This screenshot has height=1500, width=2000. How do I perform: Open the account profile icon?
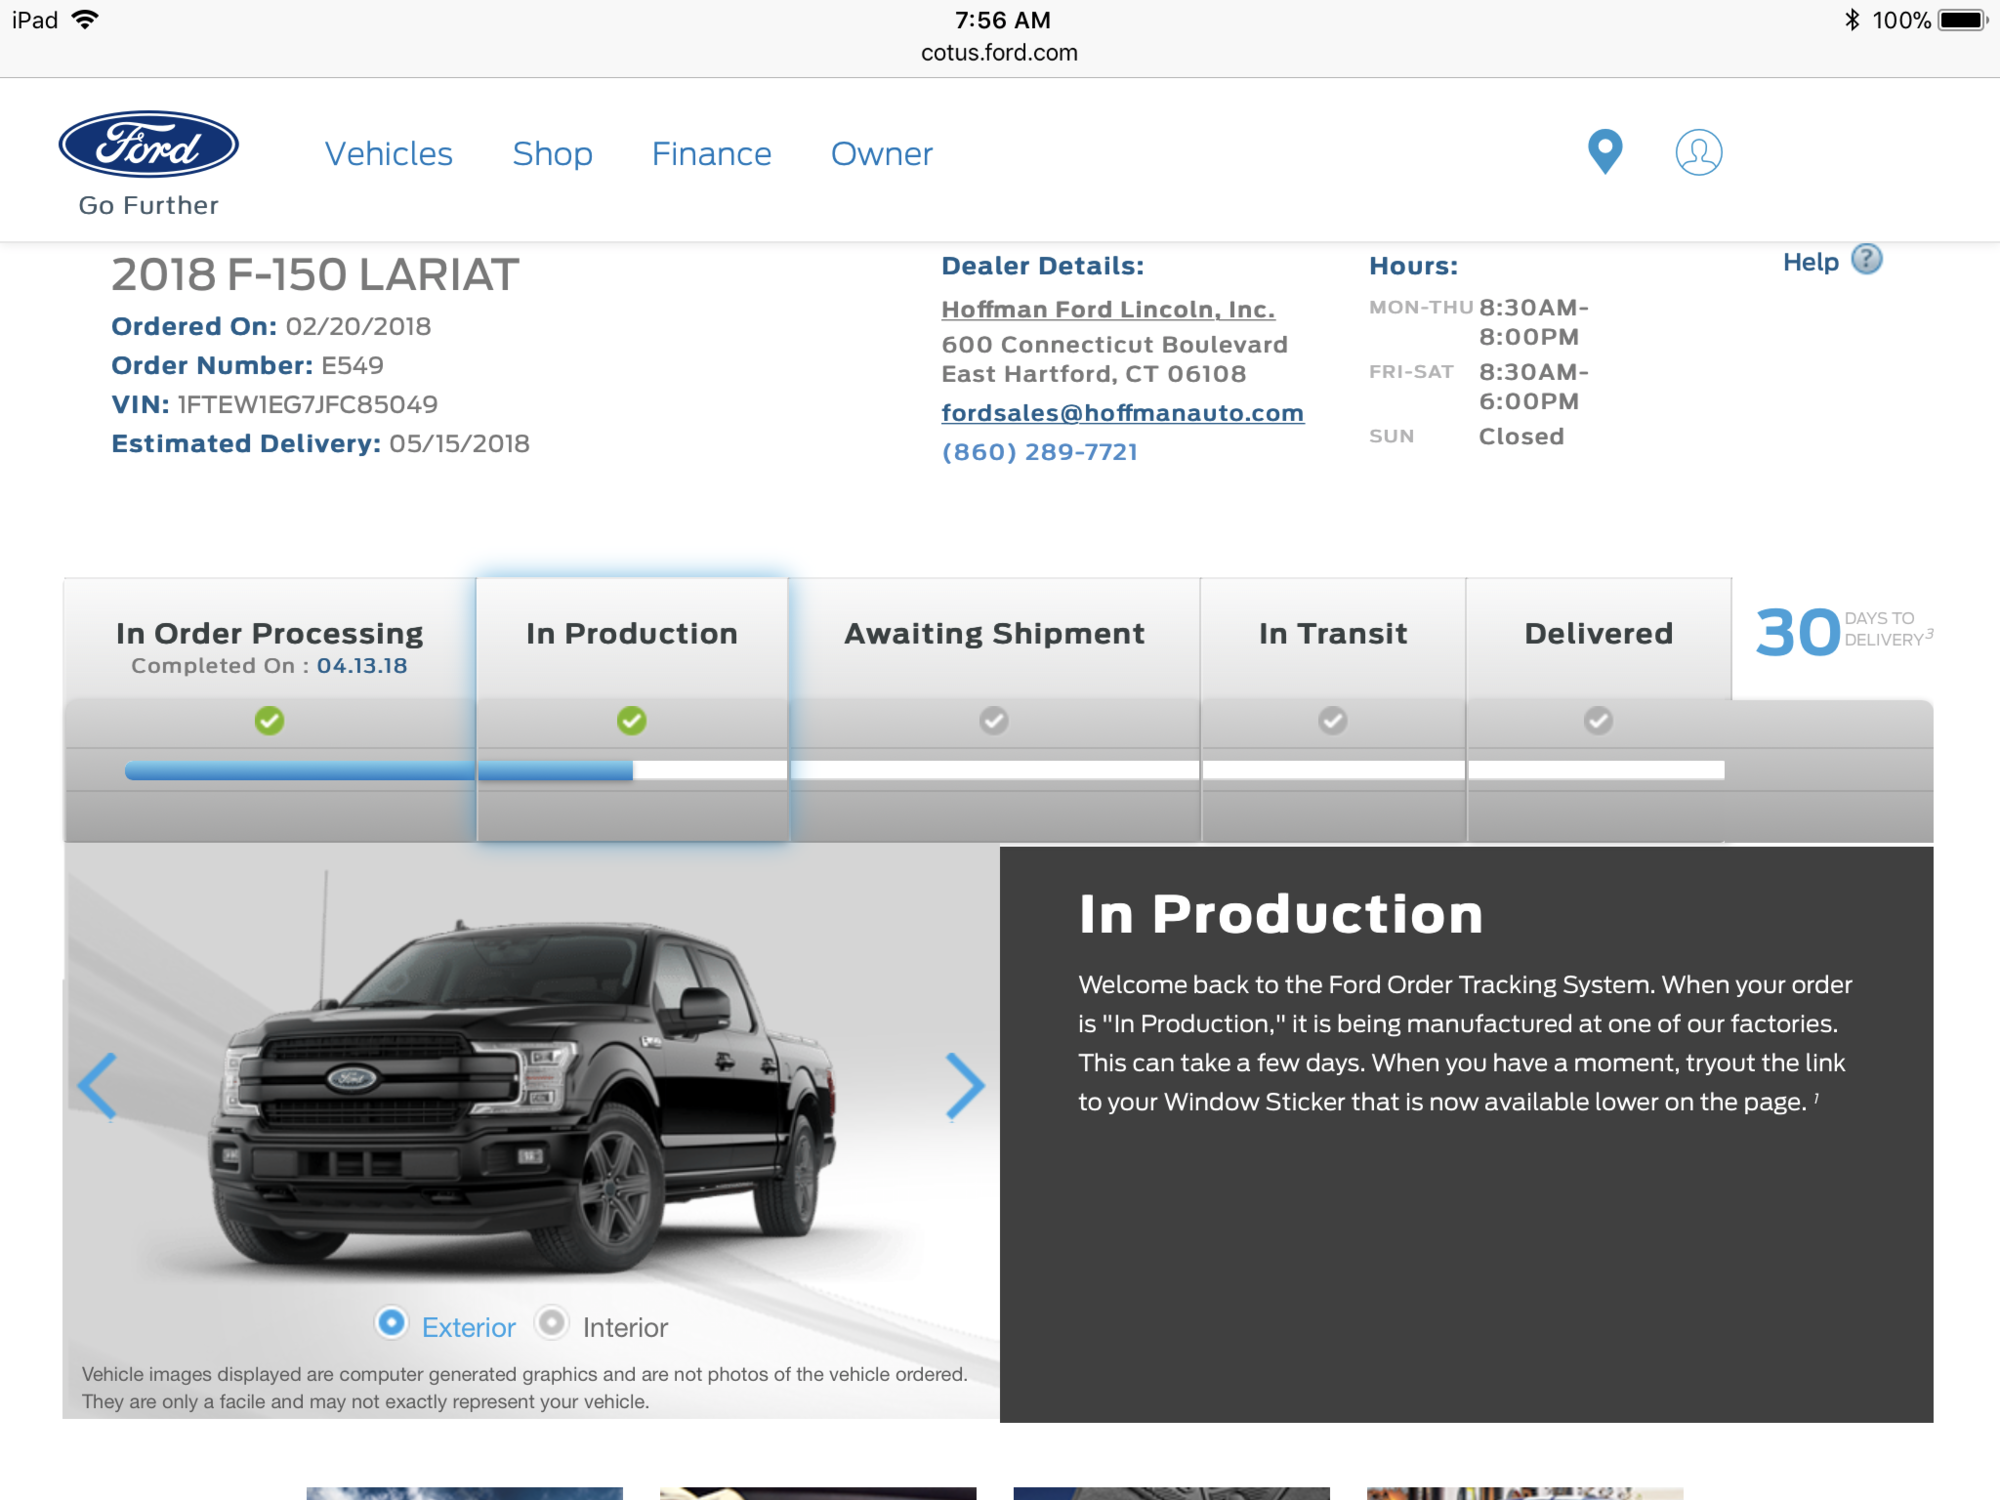pos(1698,152)
